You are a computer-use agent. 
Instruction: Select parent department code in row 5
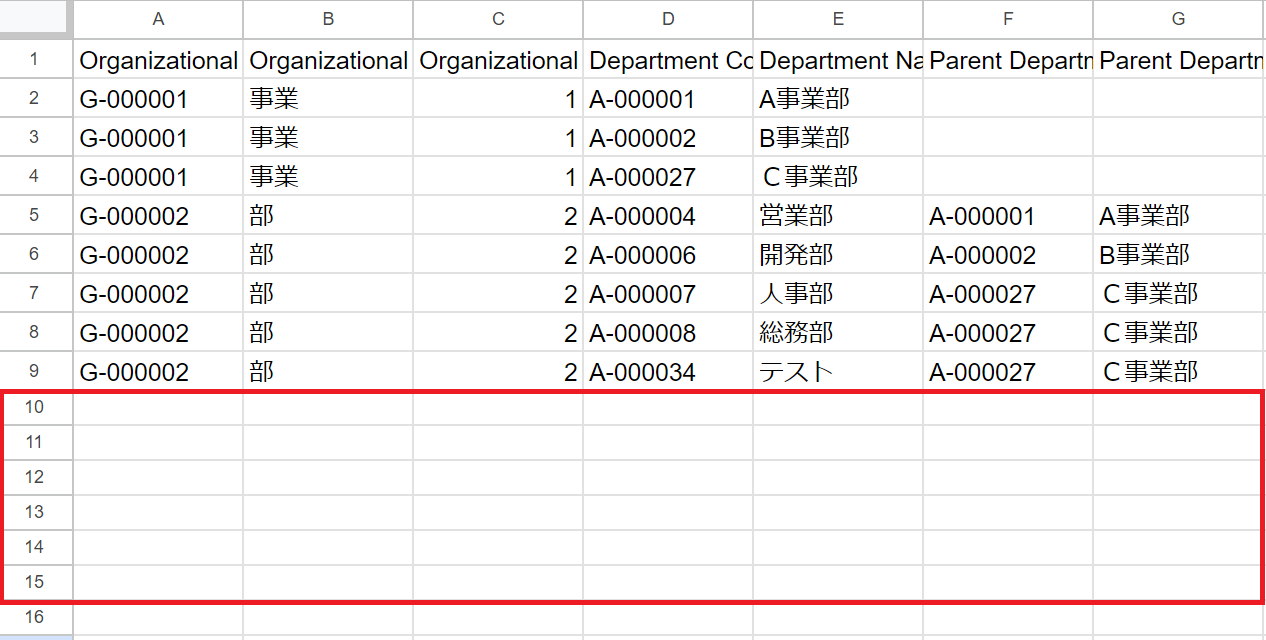point(1008,216)
